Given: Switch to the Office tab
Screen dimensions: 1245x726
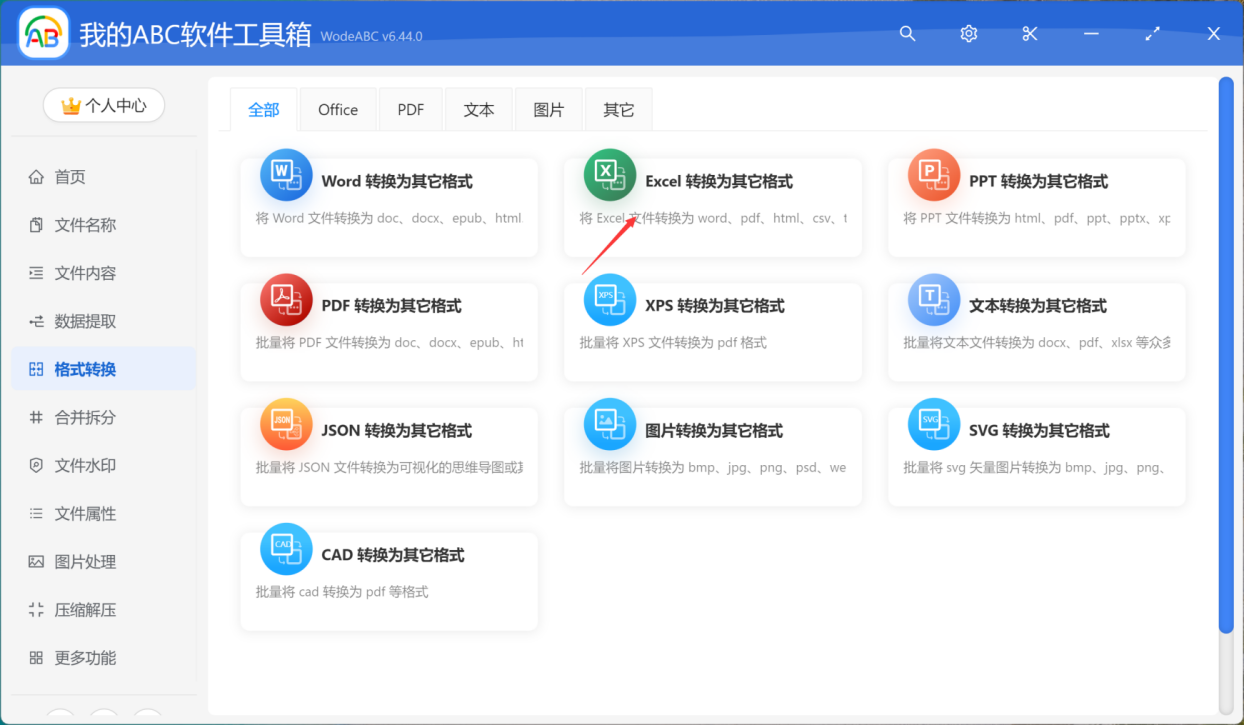Looking at the screenshot, I should [338, 109].
